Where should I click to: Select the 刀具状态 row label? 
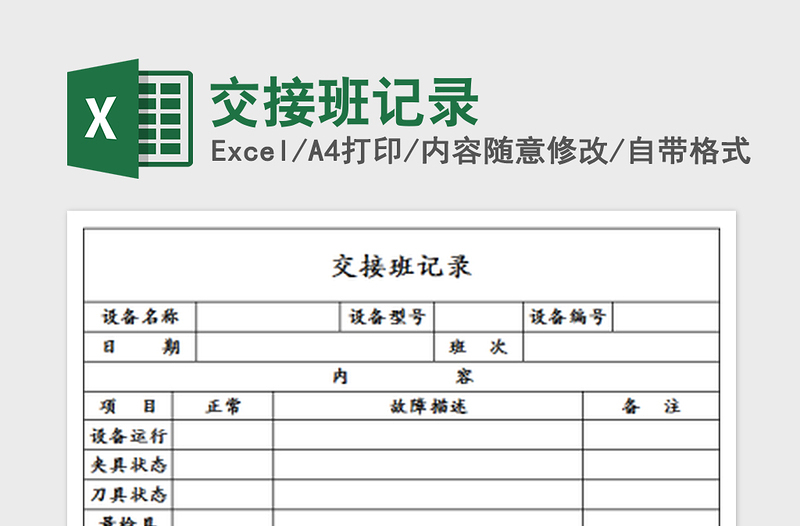coord(129,494)
